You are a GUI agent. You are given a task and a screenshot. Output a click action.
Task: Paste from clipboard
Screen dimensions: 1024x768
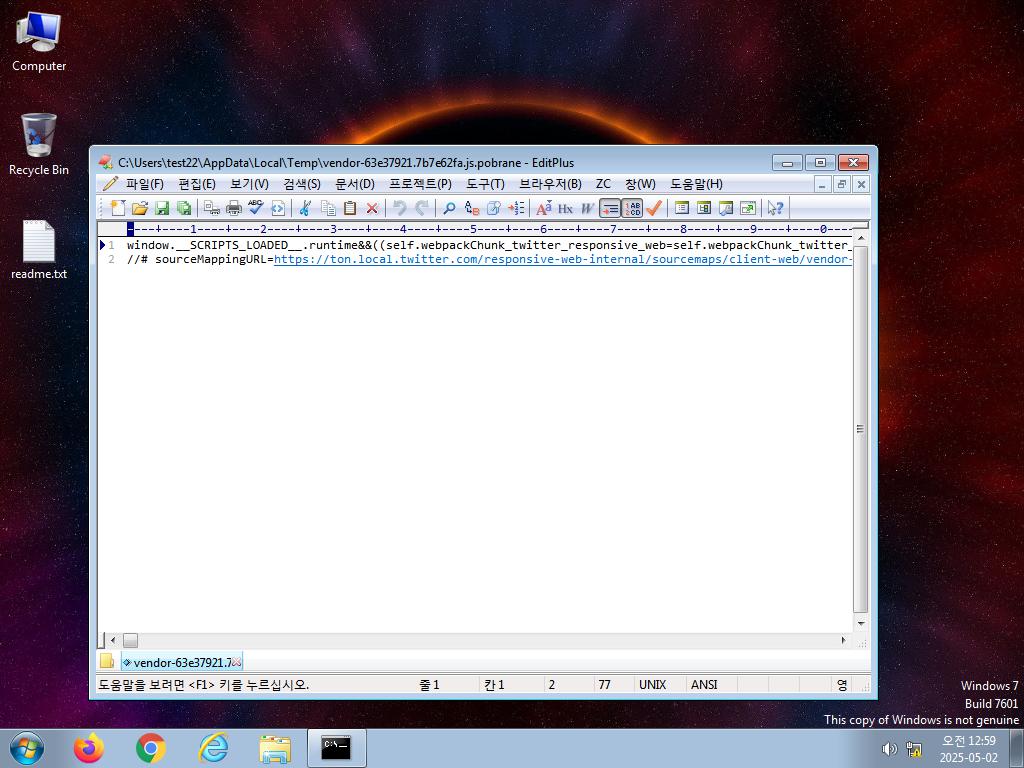[x=350, y=208]
